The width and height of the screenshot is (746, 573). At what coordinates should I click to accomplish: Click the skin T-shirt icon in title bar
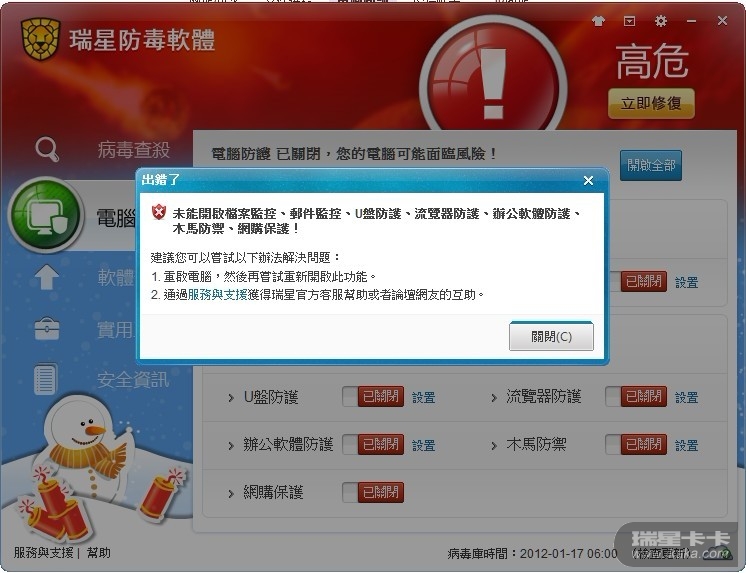599,21
